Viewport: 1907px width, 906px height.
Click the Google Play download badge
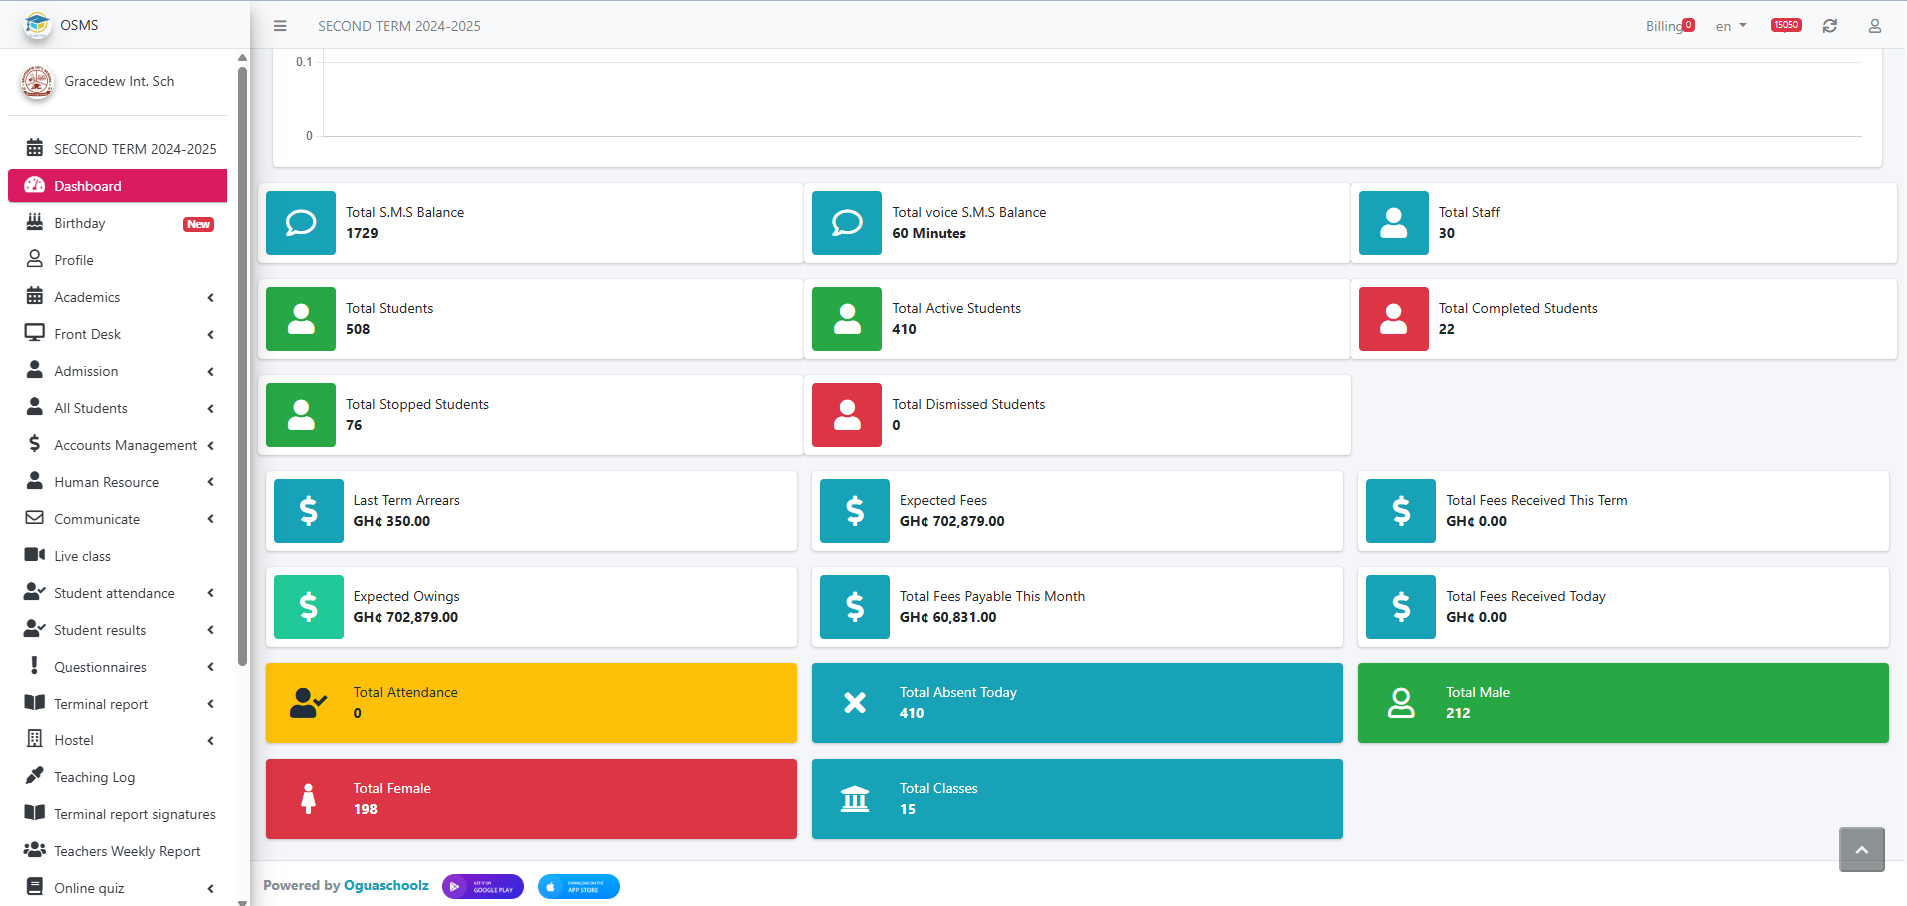[483, 887]
